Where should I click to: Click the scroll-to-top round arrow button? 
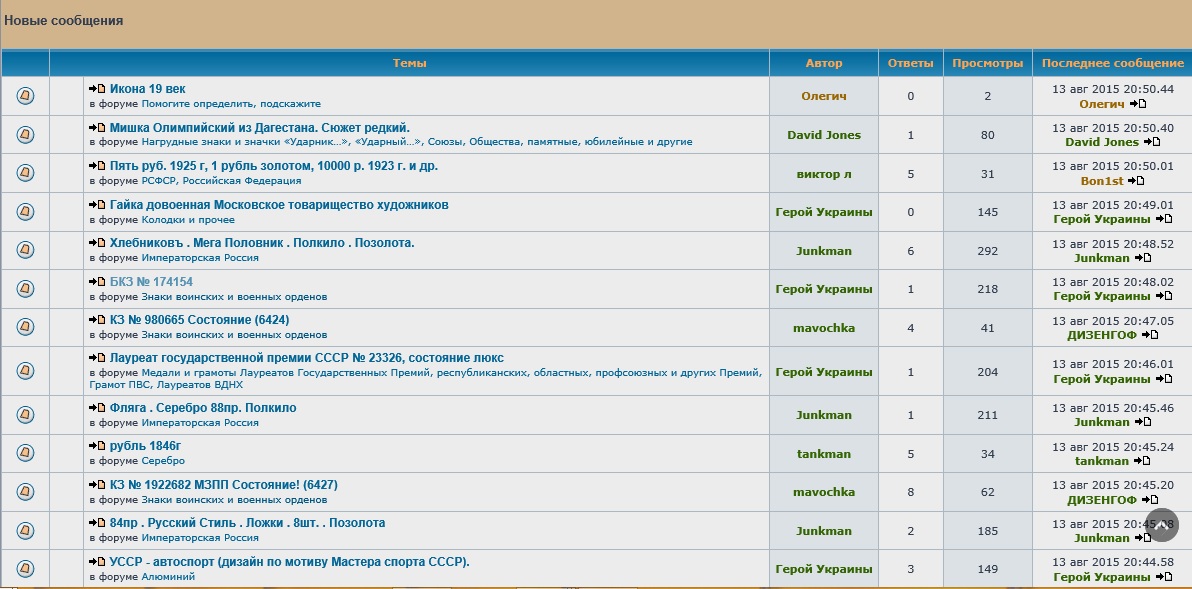pos(1162,526)
